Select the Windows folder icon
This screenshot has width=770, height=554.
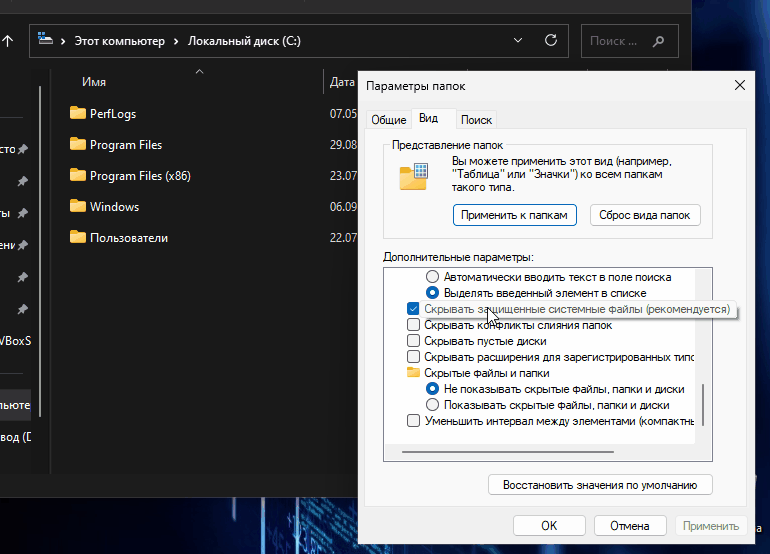pos(78,206)
